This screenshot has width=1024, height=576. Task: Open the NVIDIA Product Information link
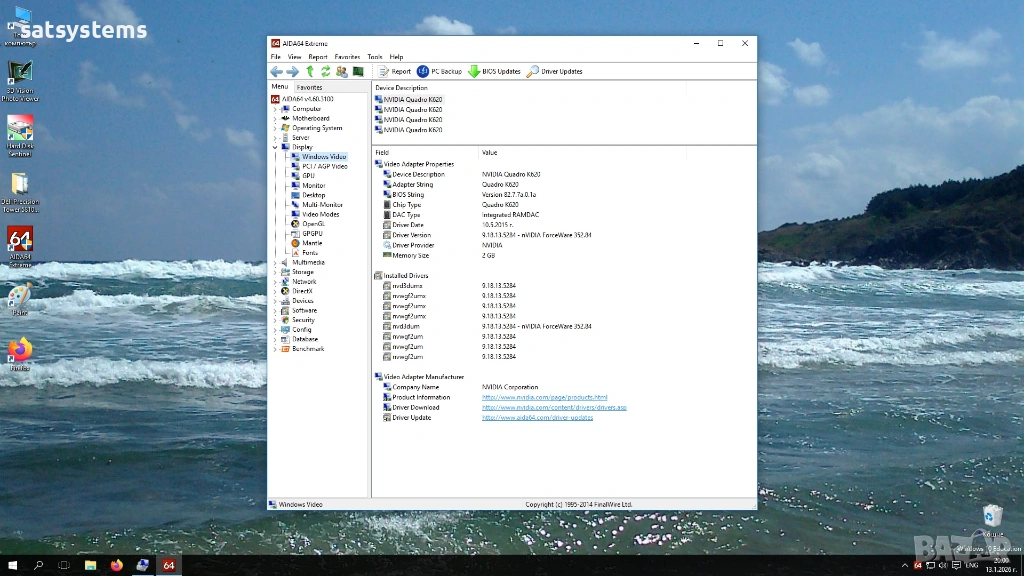pos(544,397)
